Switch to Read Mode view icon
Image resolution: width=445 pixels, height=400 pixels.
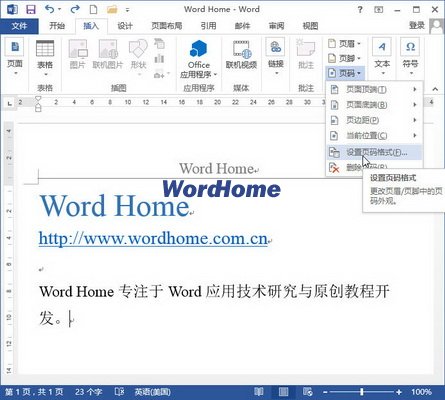click(259, 392)
